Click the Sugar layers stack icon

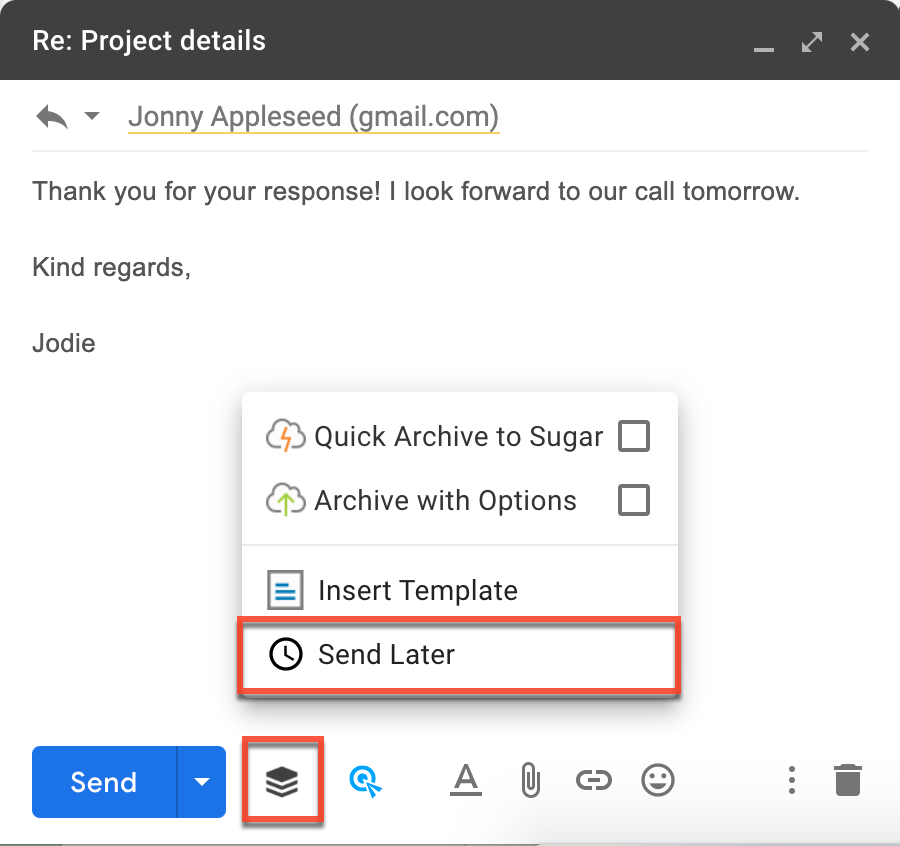pyautogui.click(x=282, y=782)
